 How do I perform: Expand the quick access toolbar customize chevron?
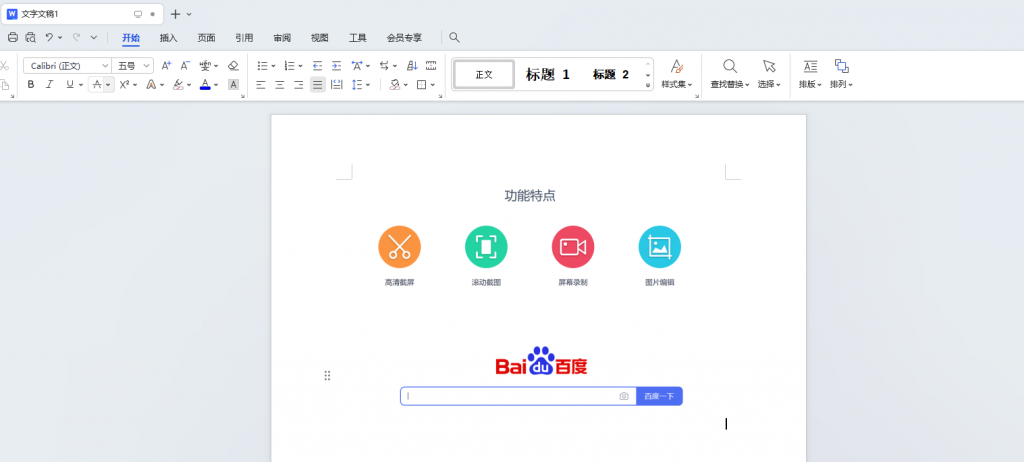point(93,38)
